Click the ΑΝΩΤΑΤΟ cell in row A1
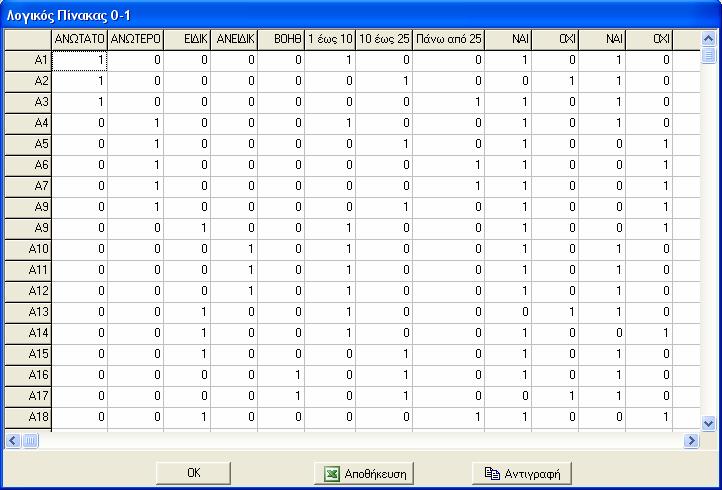Image resolution: width=722 pixels, height=490 pixels. tap(80, 61)
